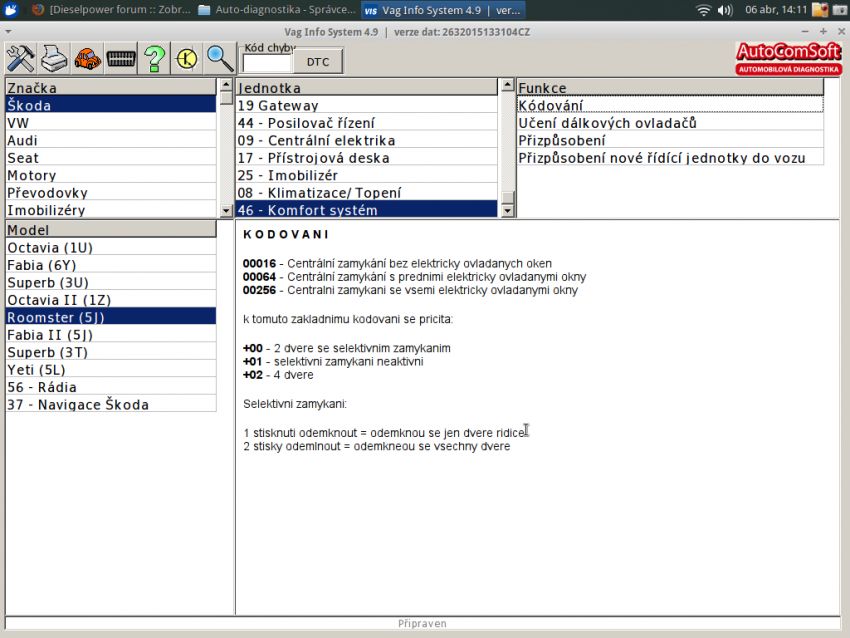This screenshot has width=850, height=638.
Task: Click the battery tray icon at top-right
Action: click(839, 10)
